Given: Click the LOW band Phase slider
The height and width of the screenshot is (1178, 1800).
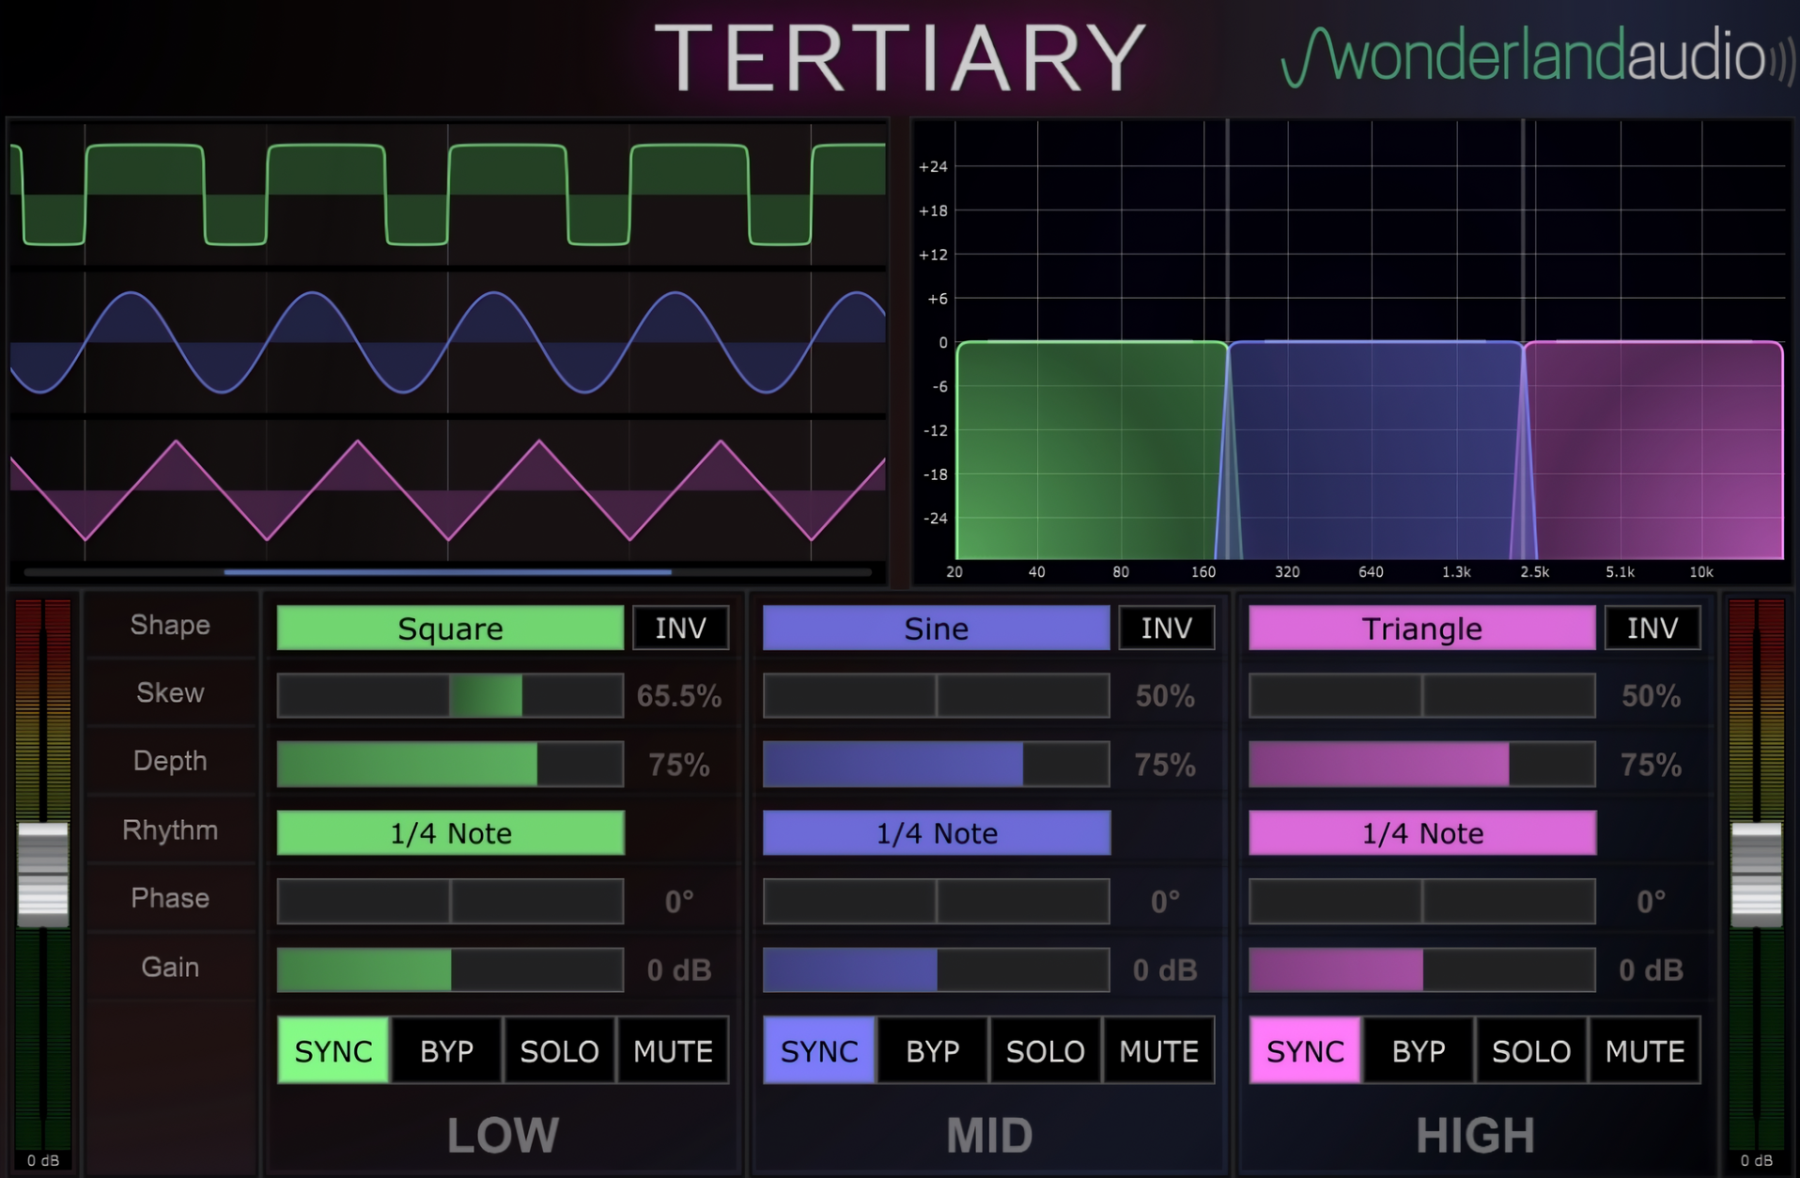Looking at the screenshot, I should (x=450, y=901).
